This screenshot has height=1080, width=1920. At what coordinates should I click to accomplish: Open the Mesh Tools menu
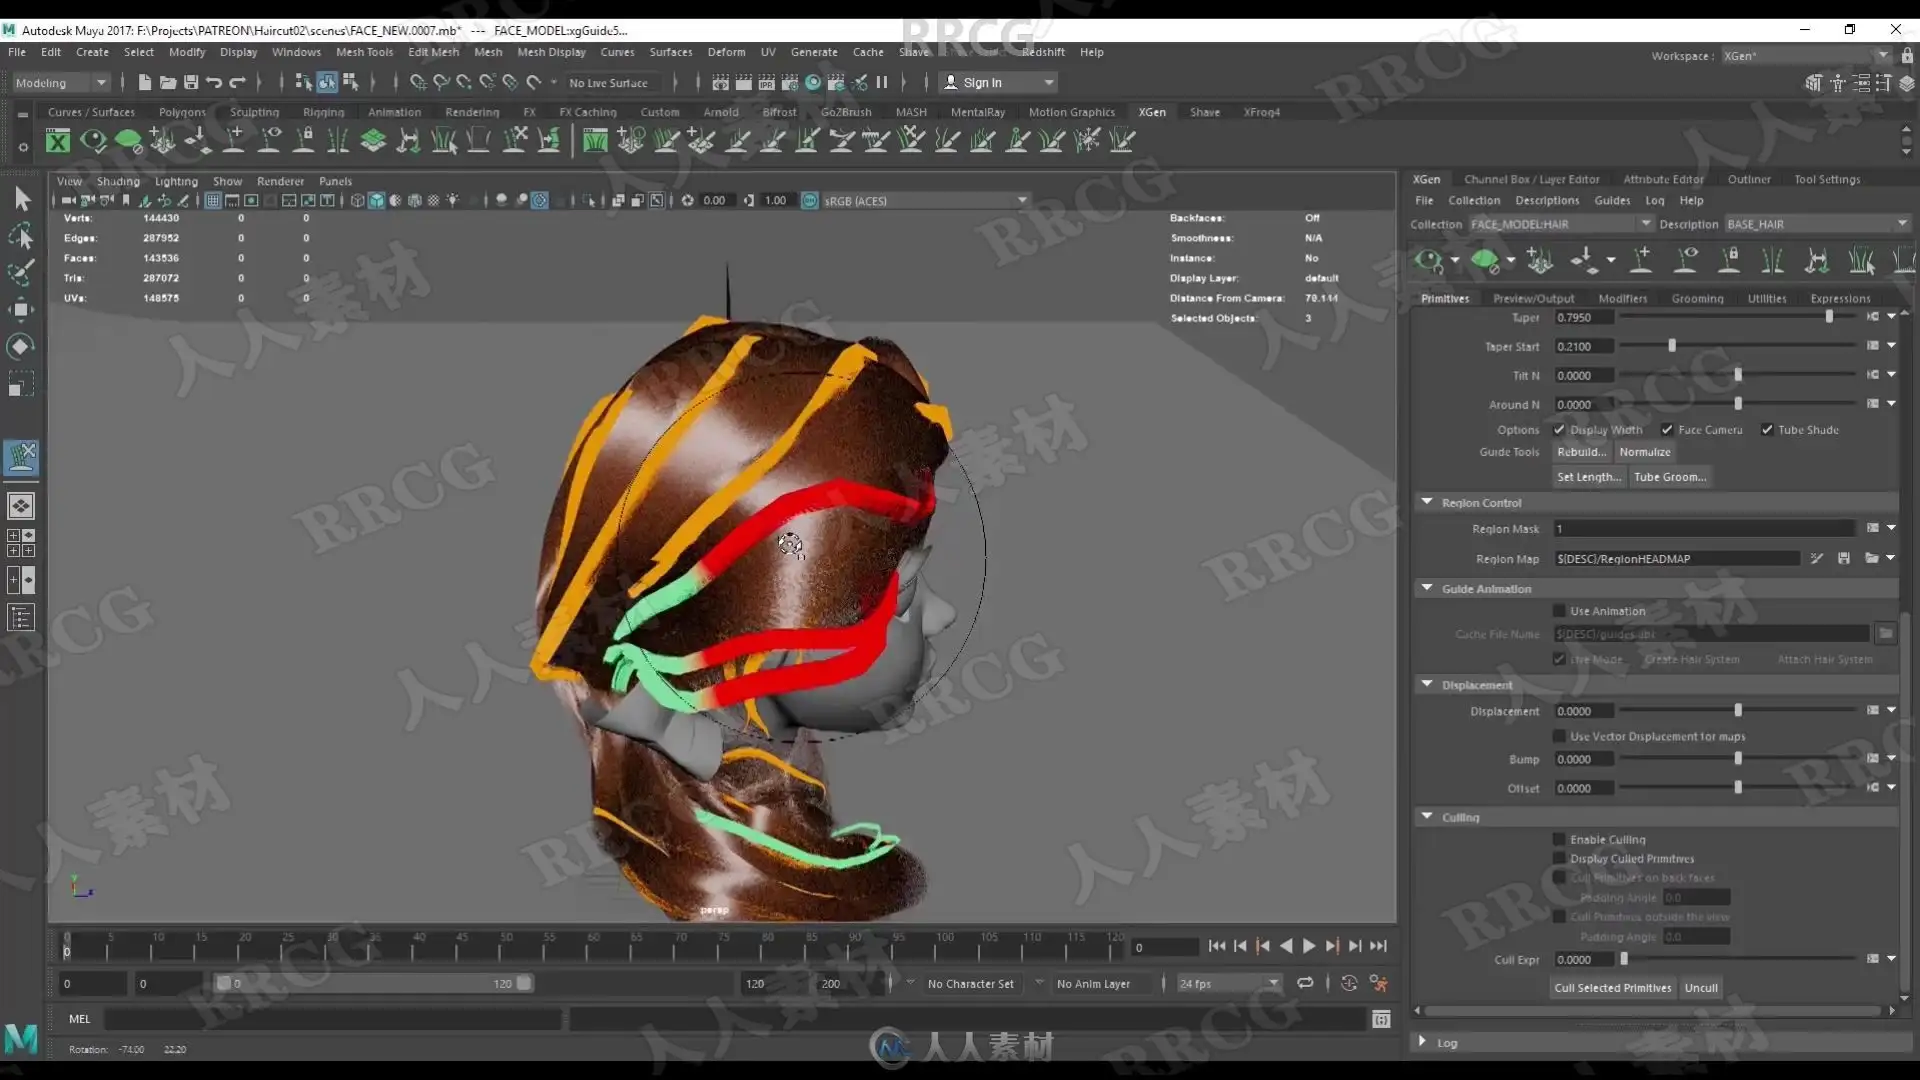point(364,52)
